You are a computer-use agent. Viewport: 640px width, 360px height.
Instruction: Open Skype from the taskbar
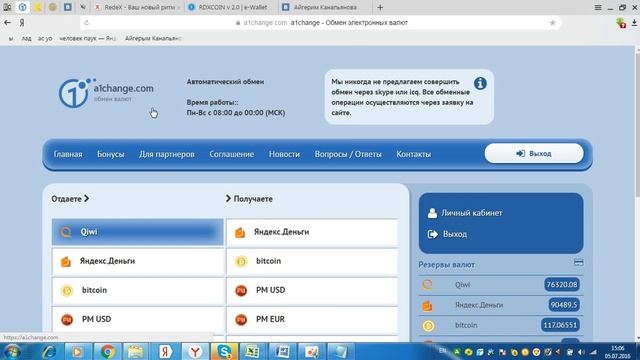click(224, 351)
